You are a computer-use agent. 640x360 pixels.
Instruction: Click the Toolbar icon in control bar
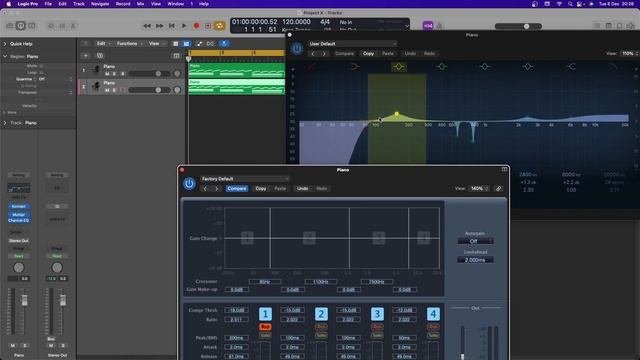point(31,26)
